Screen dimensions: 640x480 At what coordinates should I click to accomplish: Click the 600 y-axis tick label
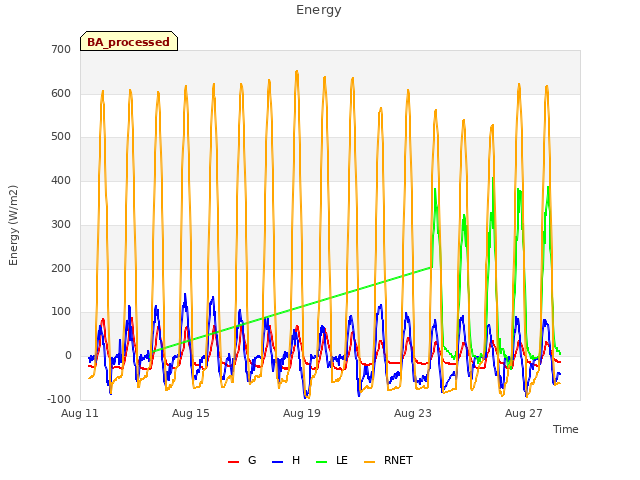pyautogui.click(x=61, y=93)
